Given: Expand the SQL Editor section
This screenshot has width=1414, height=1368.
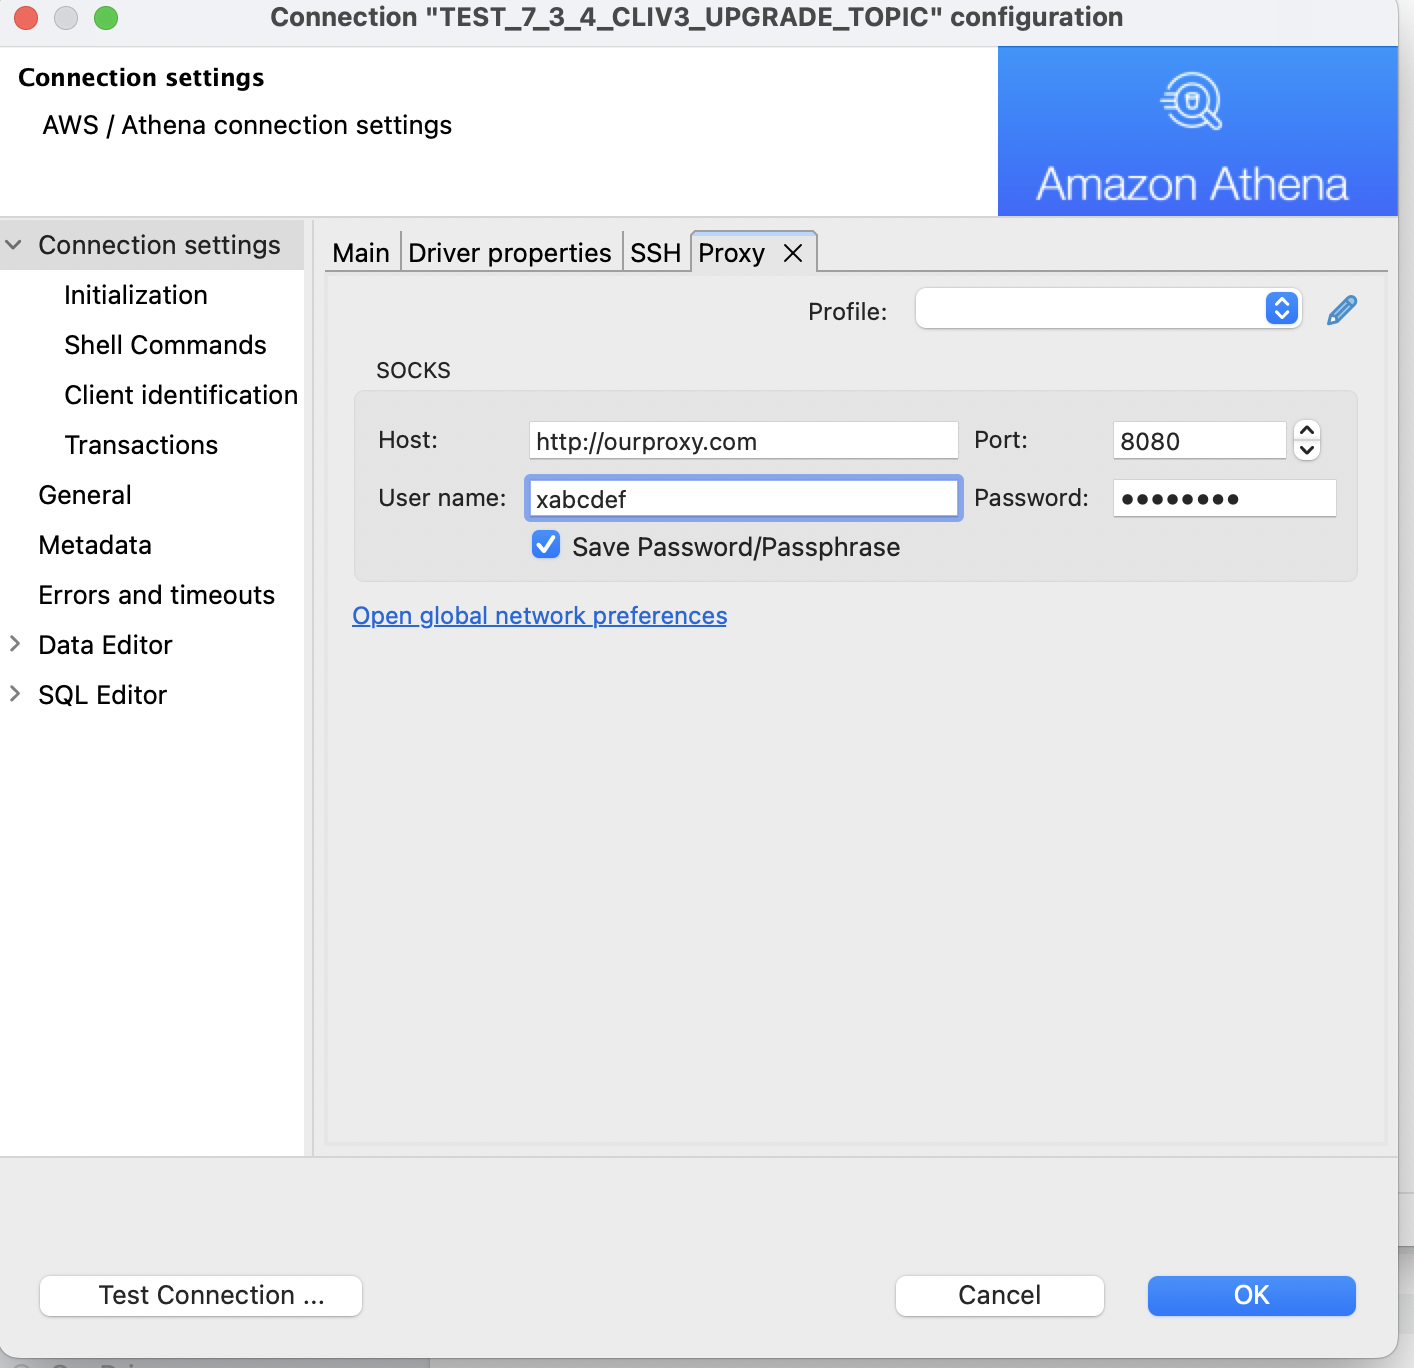Looking at the screenshot, I should [x=14, y=694].
